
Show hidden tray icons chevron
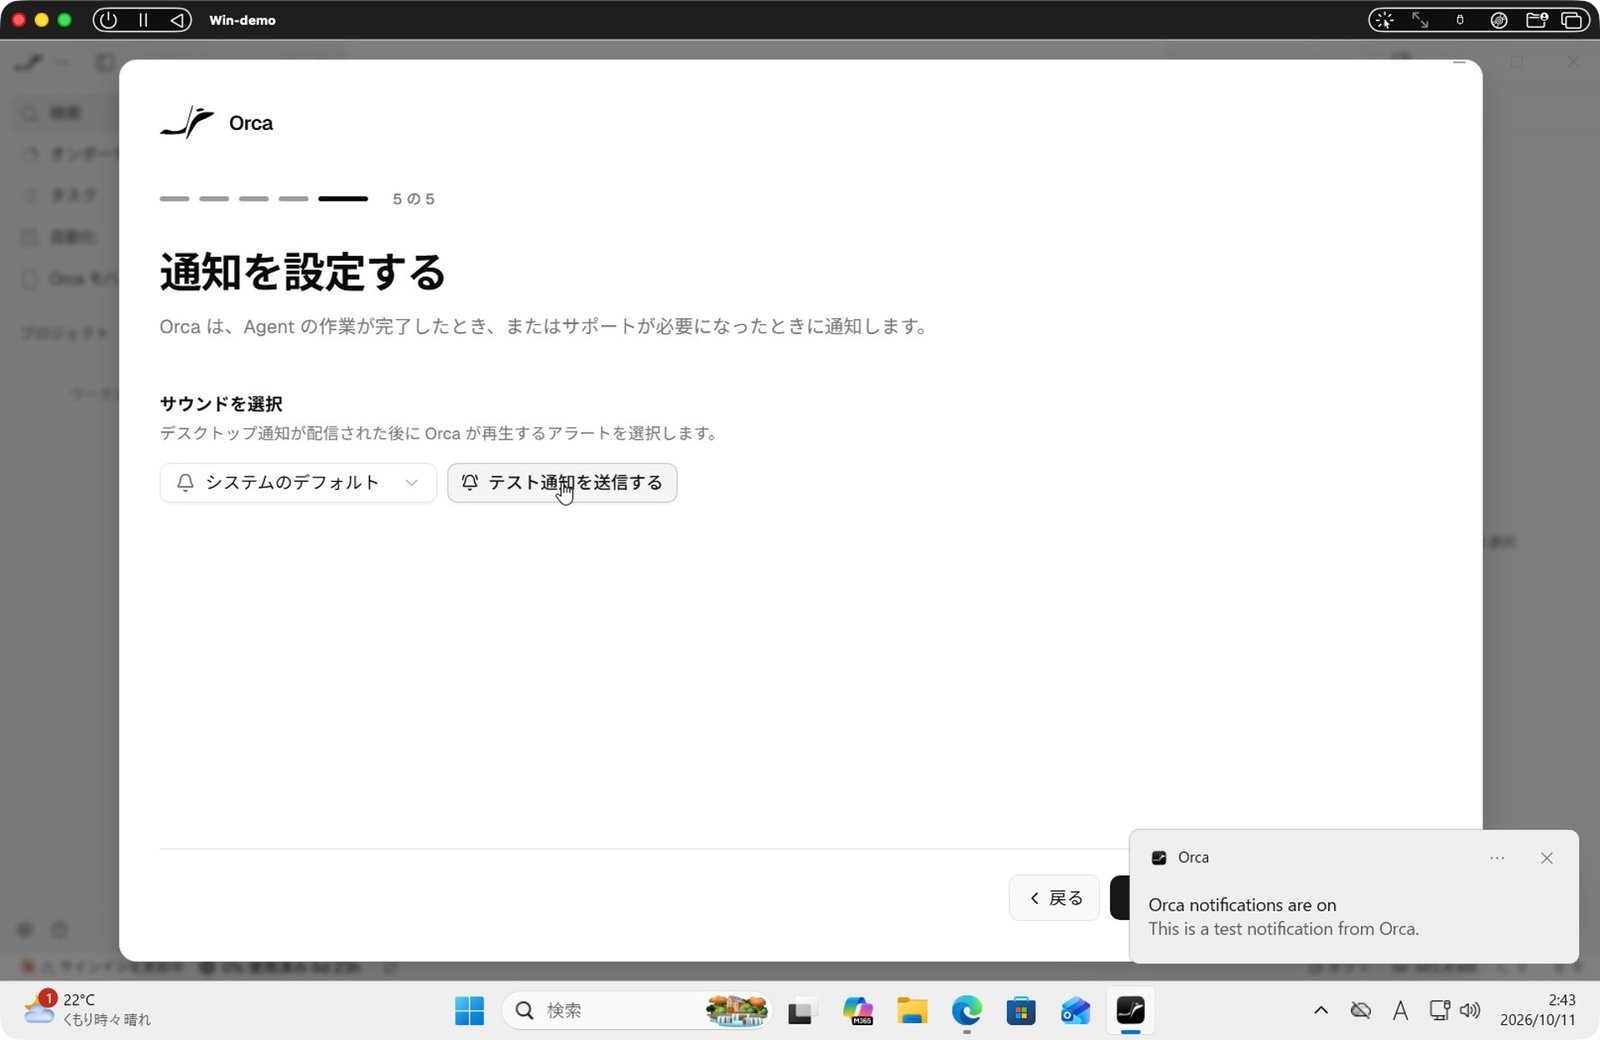click(1321, 1011)
